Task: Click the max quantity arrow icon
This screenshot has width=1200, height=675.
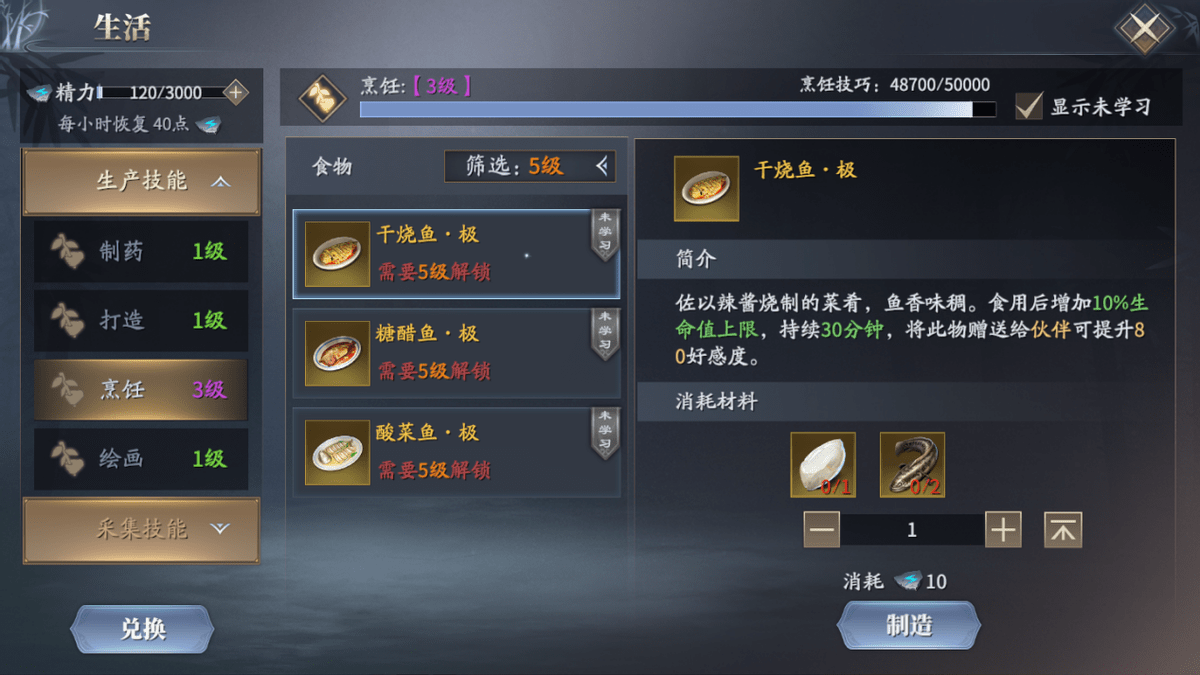Action: click(x=1063, y=530)
